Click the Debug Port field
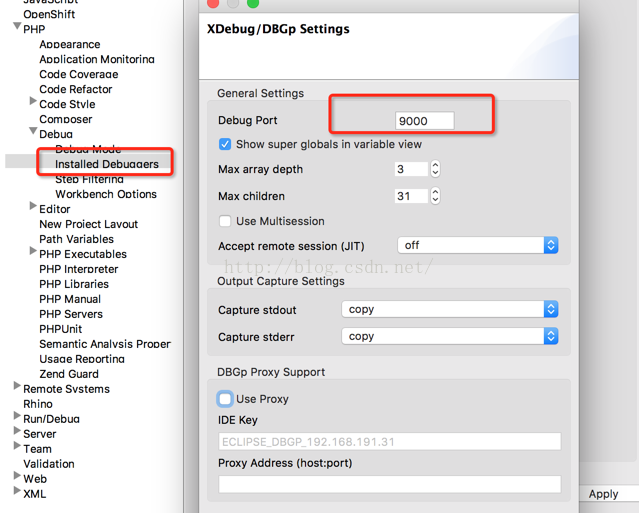This screenshot has height=513, width=639. coord(424,121)
